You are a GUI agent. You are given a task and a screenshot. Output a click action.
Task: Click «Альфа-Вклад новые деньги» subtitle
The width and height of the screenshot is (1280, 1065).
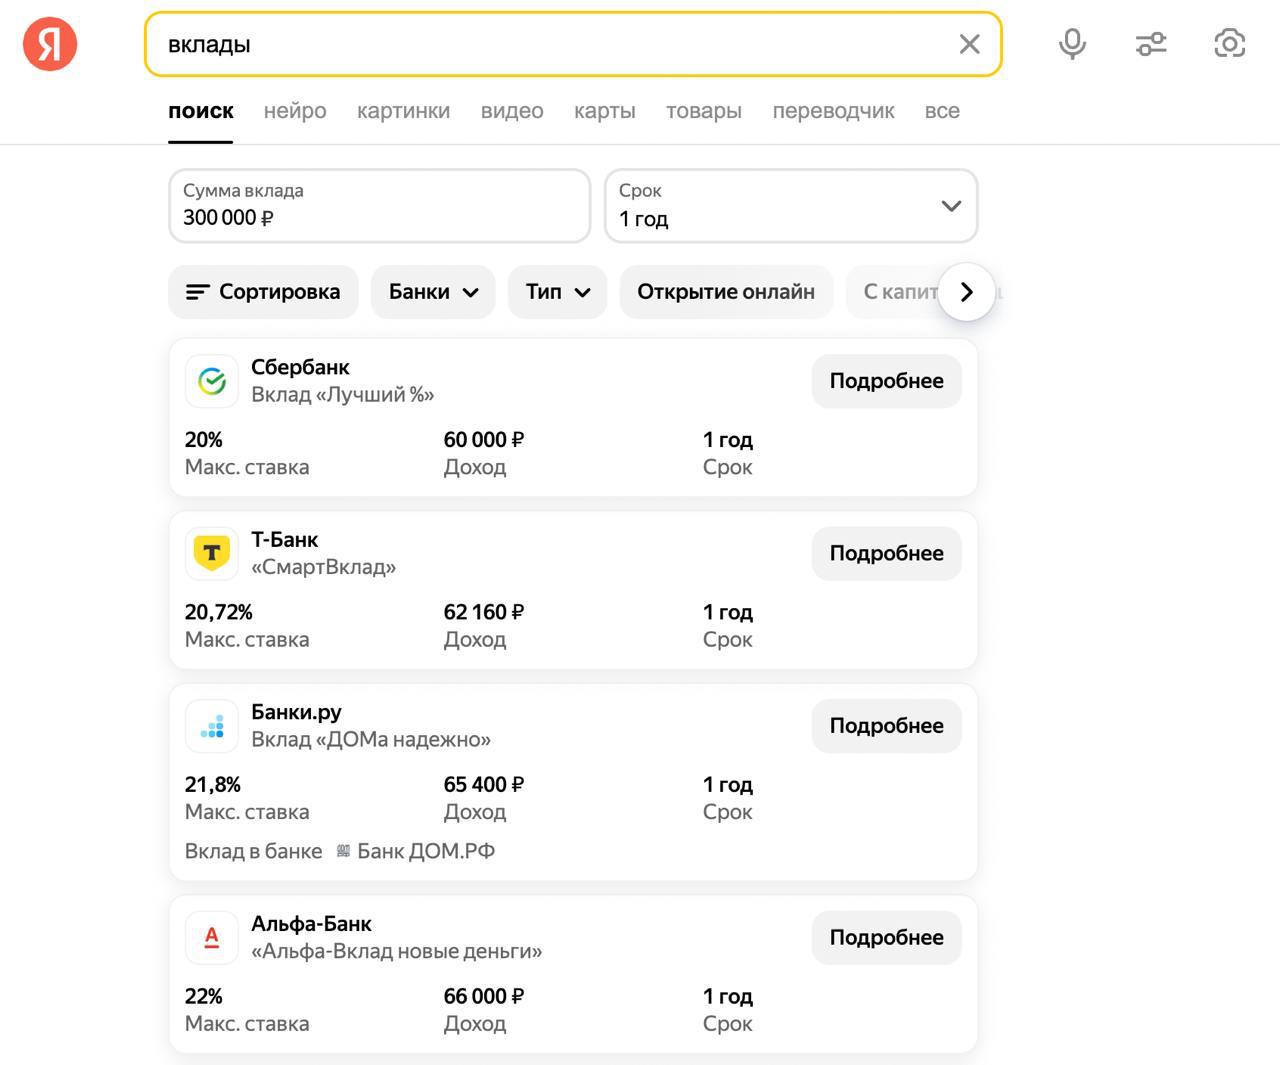tap(396, 952)
